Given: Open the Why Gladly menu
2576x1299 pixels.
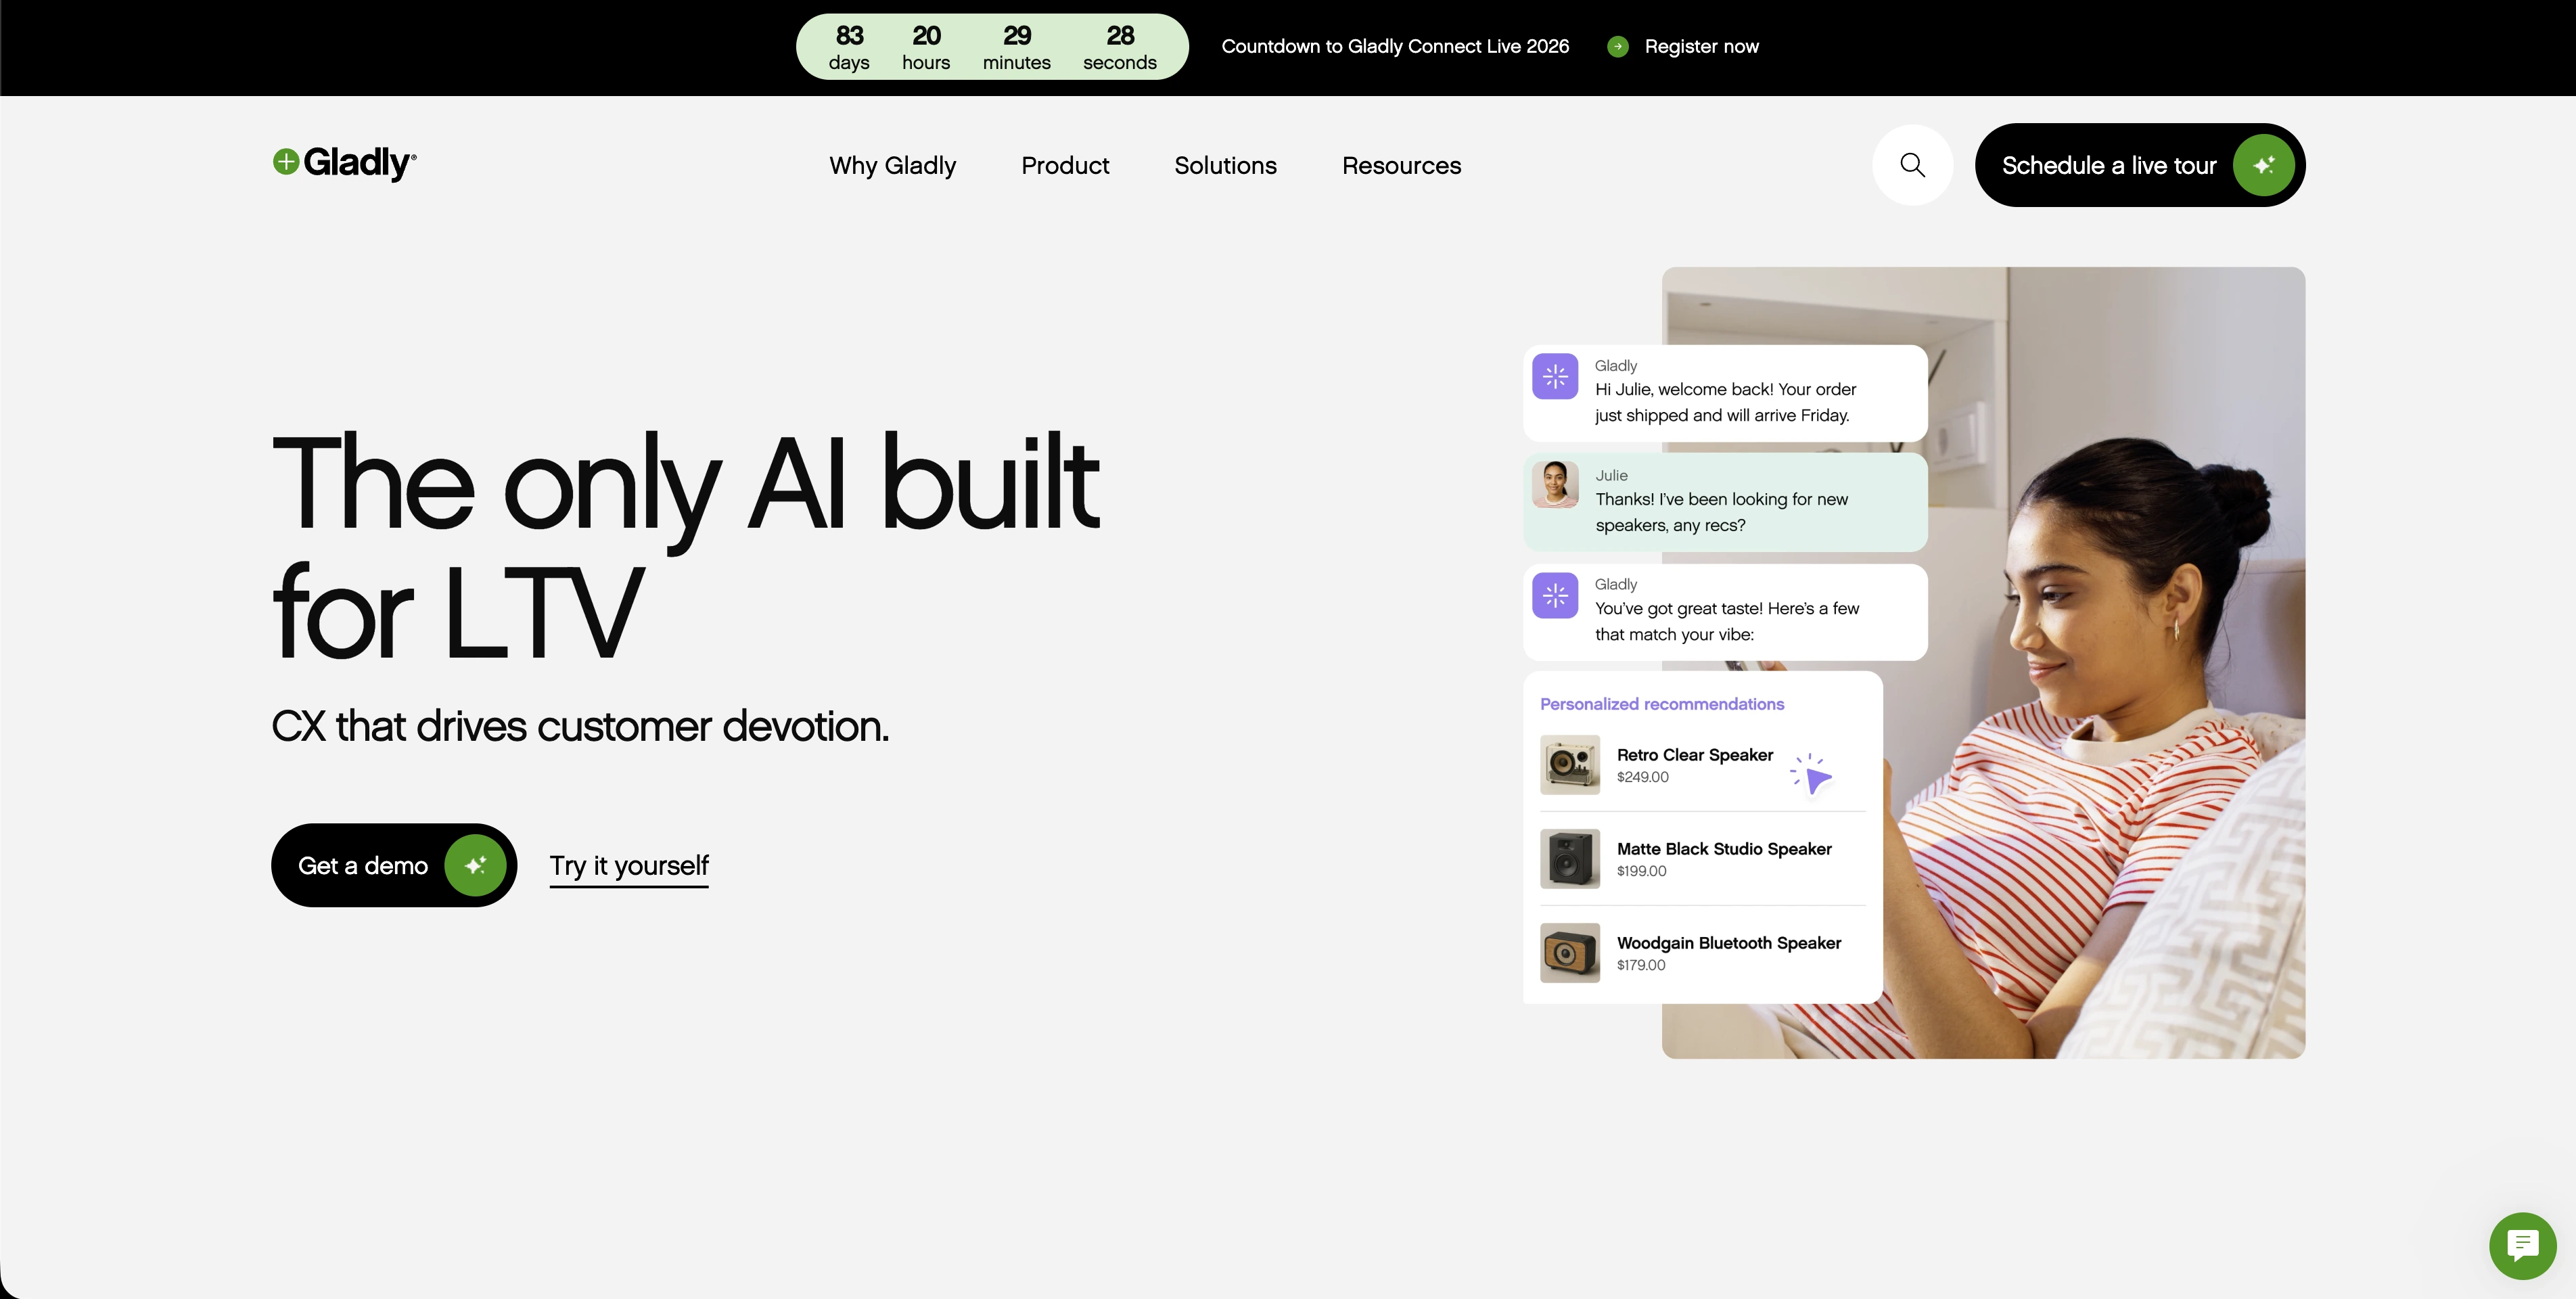Looking at the screenshot, I should tap(892, 166).
